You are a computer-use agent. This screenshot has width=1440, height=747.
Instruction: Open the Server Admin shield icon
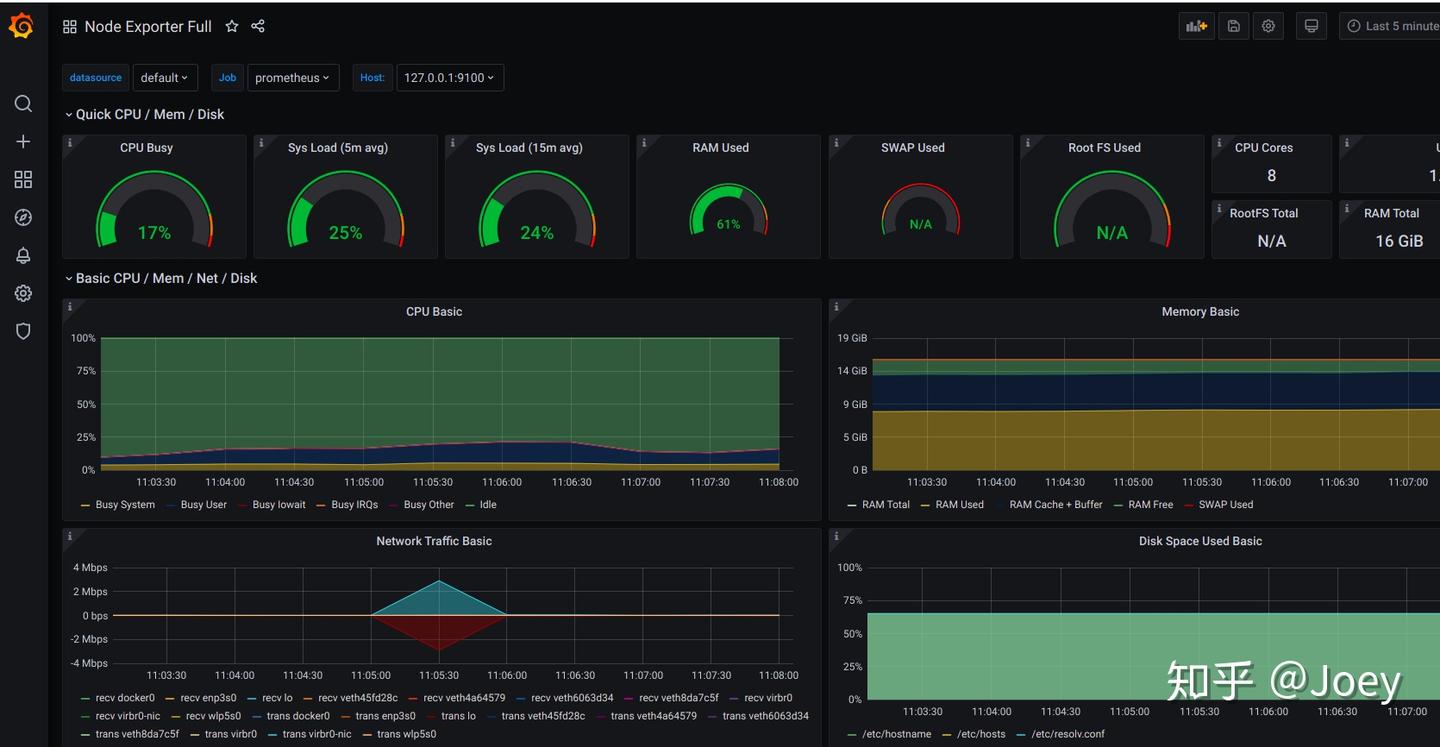tap(23, 331)
